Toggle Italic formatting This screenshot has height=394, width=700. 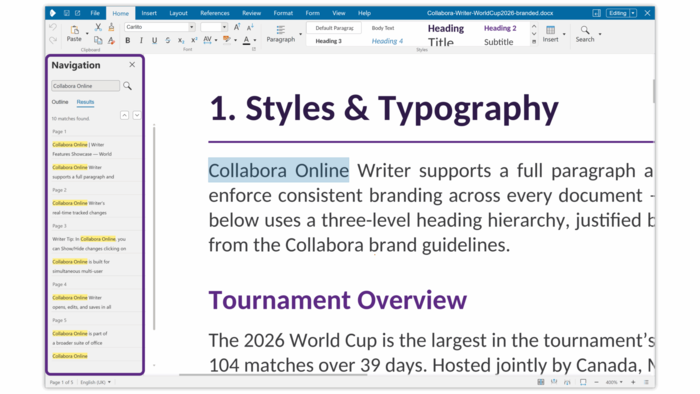tap(141, 41)
